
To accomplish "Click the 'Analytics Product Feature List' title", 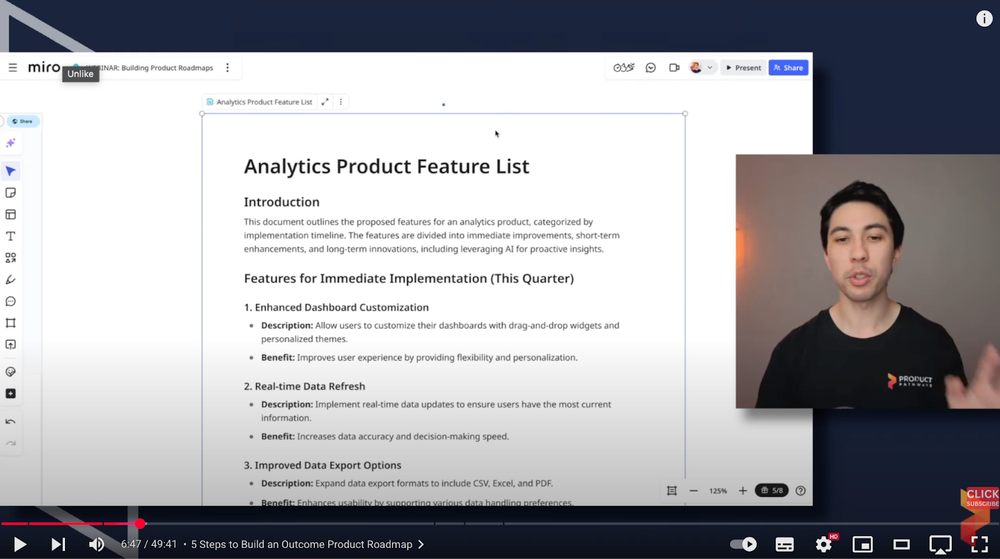I will (386, 166).
